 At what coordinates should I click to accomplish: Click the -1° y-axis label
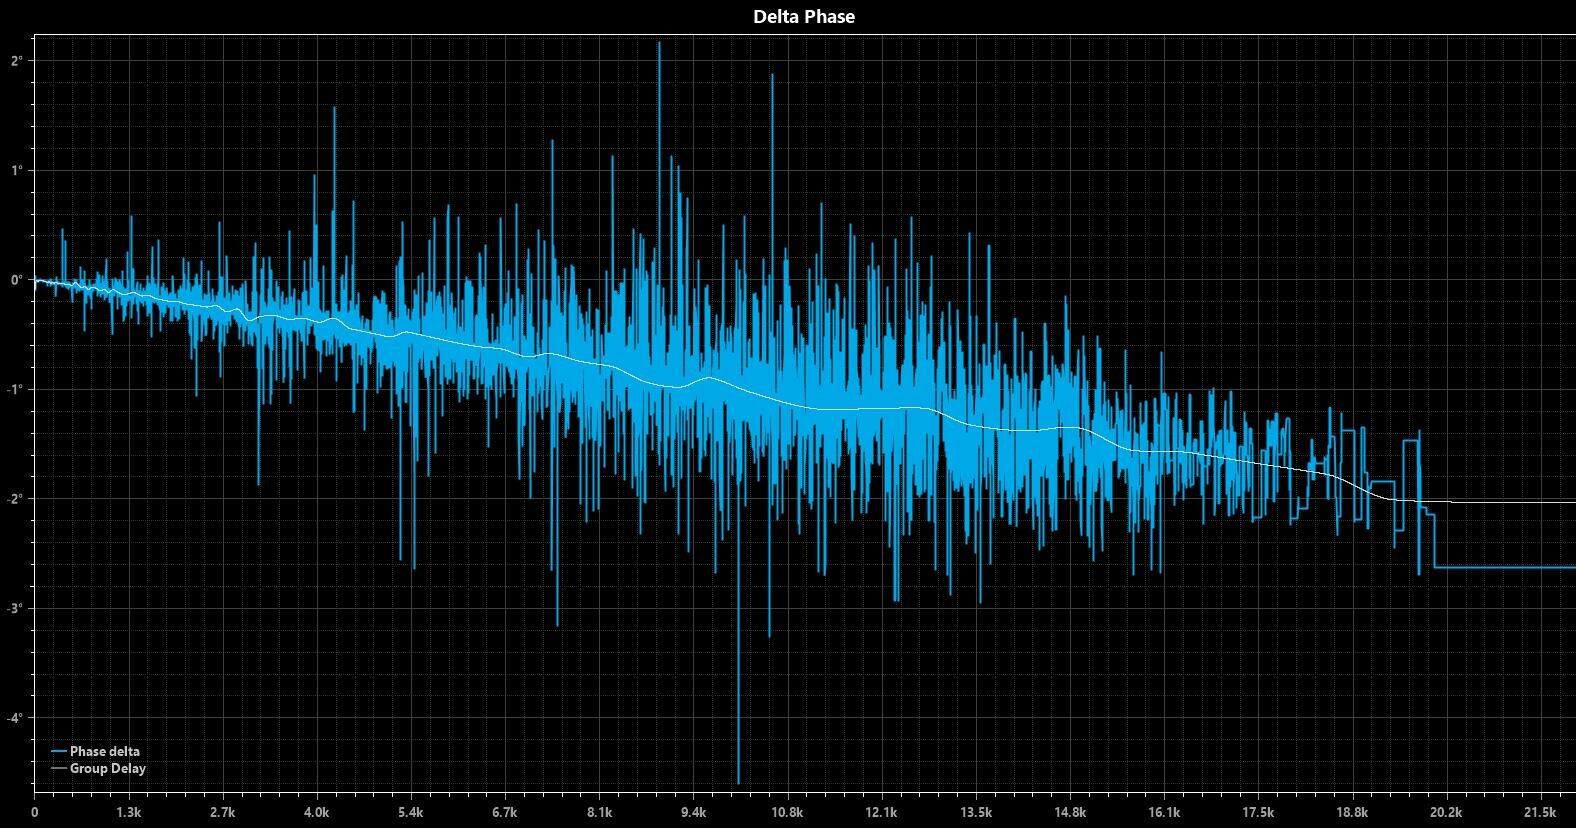(x=15, y=390)
